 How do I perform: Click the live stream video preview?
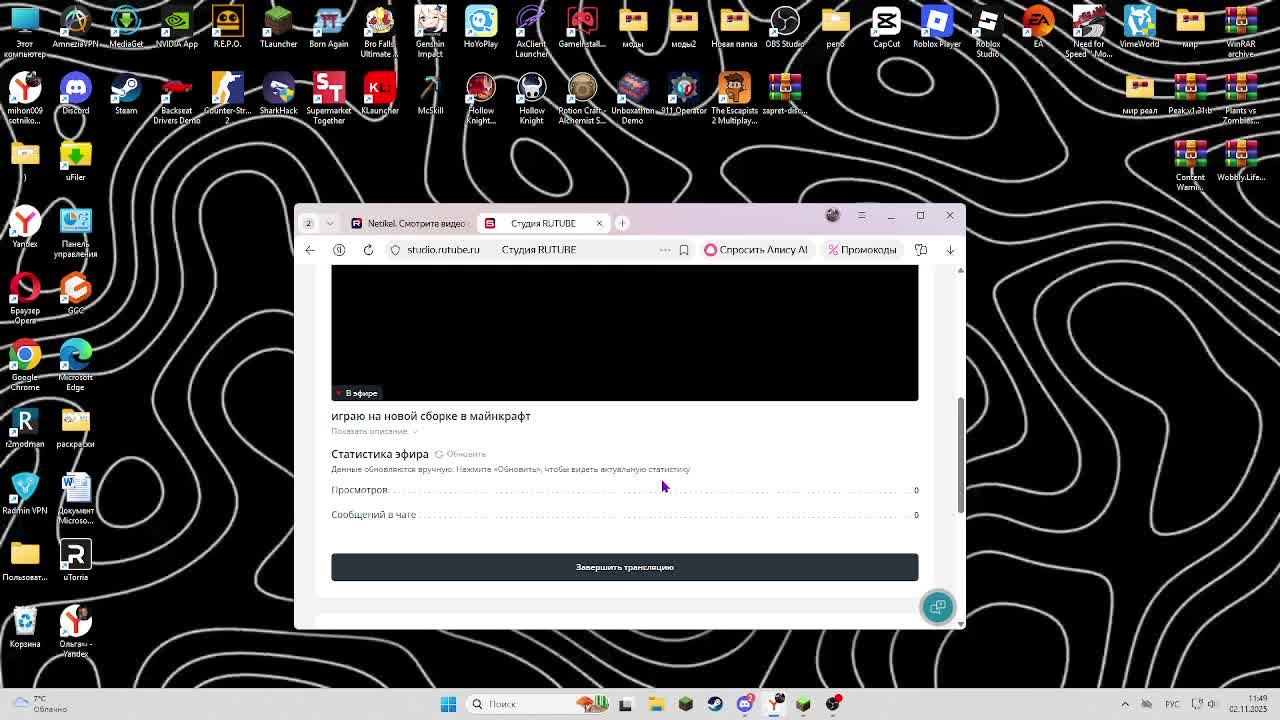[x=624, y=333]
